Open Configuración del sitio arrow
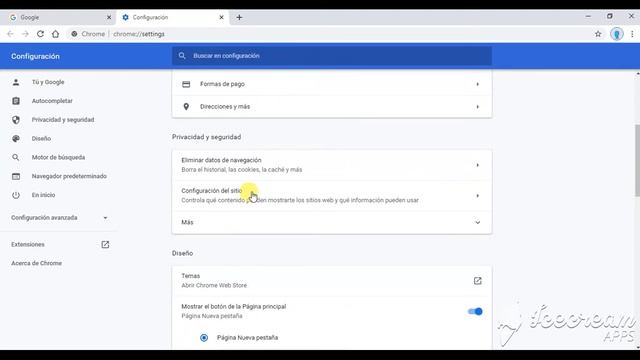Image resolution: width=640 pixels, height=360 pixels. (478, 196)
